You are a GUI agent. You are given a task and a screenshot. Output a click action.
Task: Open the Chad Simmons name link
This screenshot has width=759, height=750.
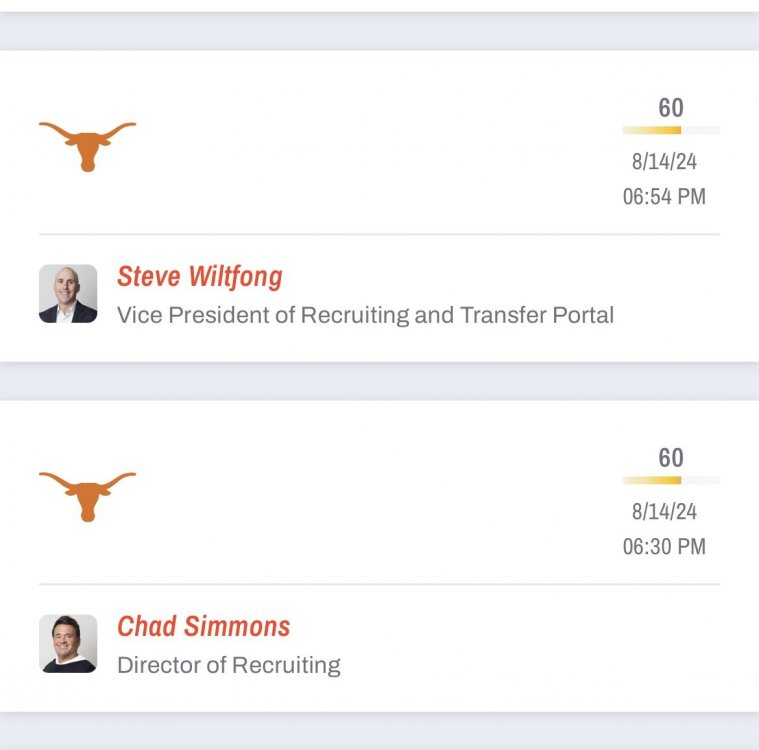tap(204, 626)
